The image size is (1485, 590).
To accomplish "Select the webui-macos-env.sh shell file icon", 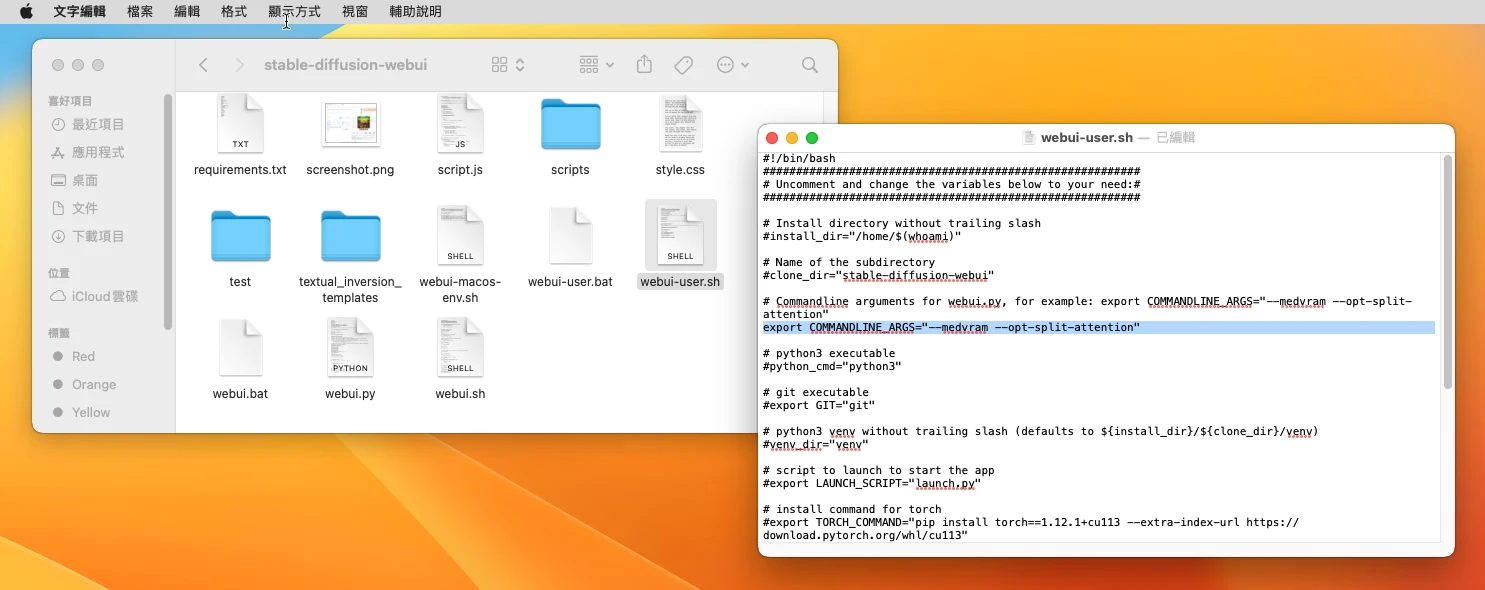I will point(460,236).
